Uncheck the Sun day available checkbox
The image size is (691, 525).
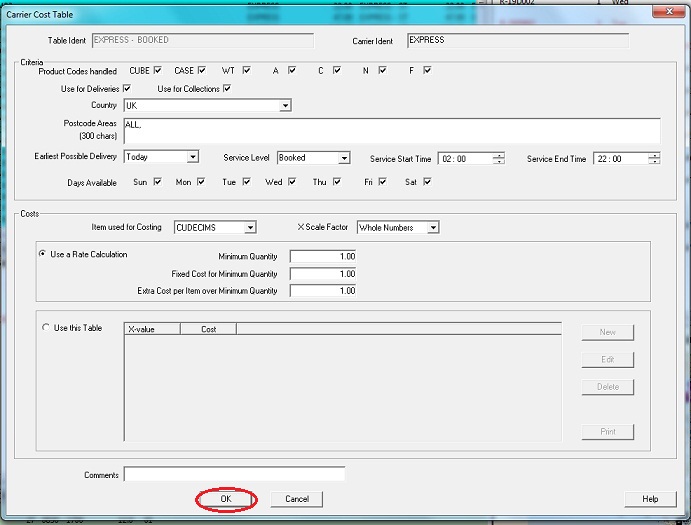click(x=157, y=182)
